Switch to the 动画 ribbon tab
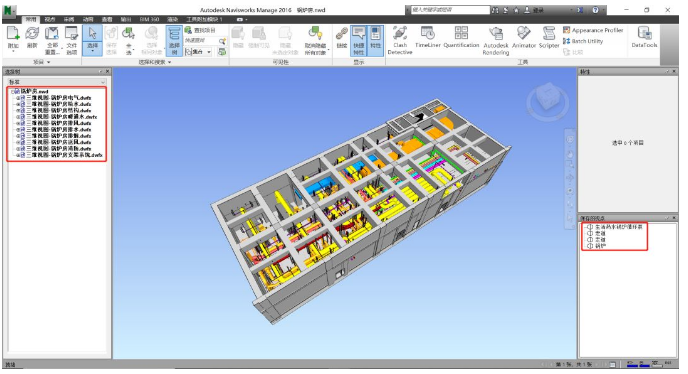This screenshot has width=688, height=374. [x=88, y=19]
